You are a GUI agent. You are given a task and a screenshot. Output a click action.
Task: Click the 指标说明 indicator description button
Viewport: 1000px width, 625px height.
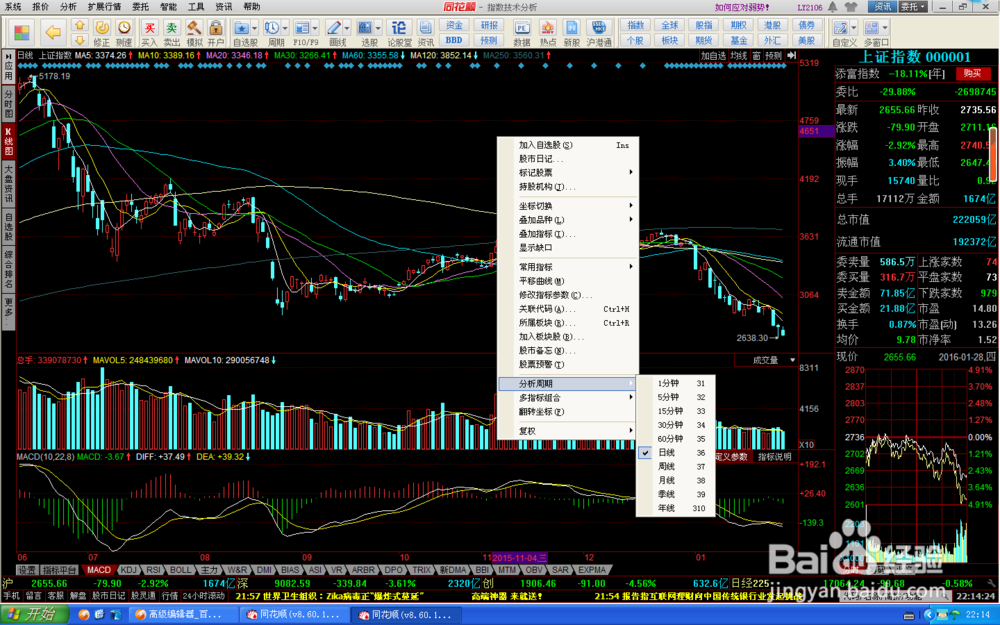point(774,457)
